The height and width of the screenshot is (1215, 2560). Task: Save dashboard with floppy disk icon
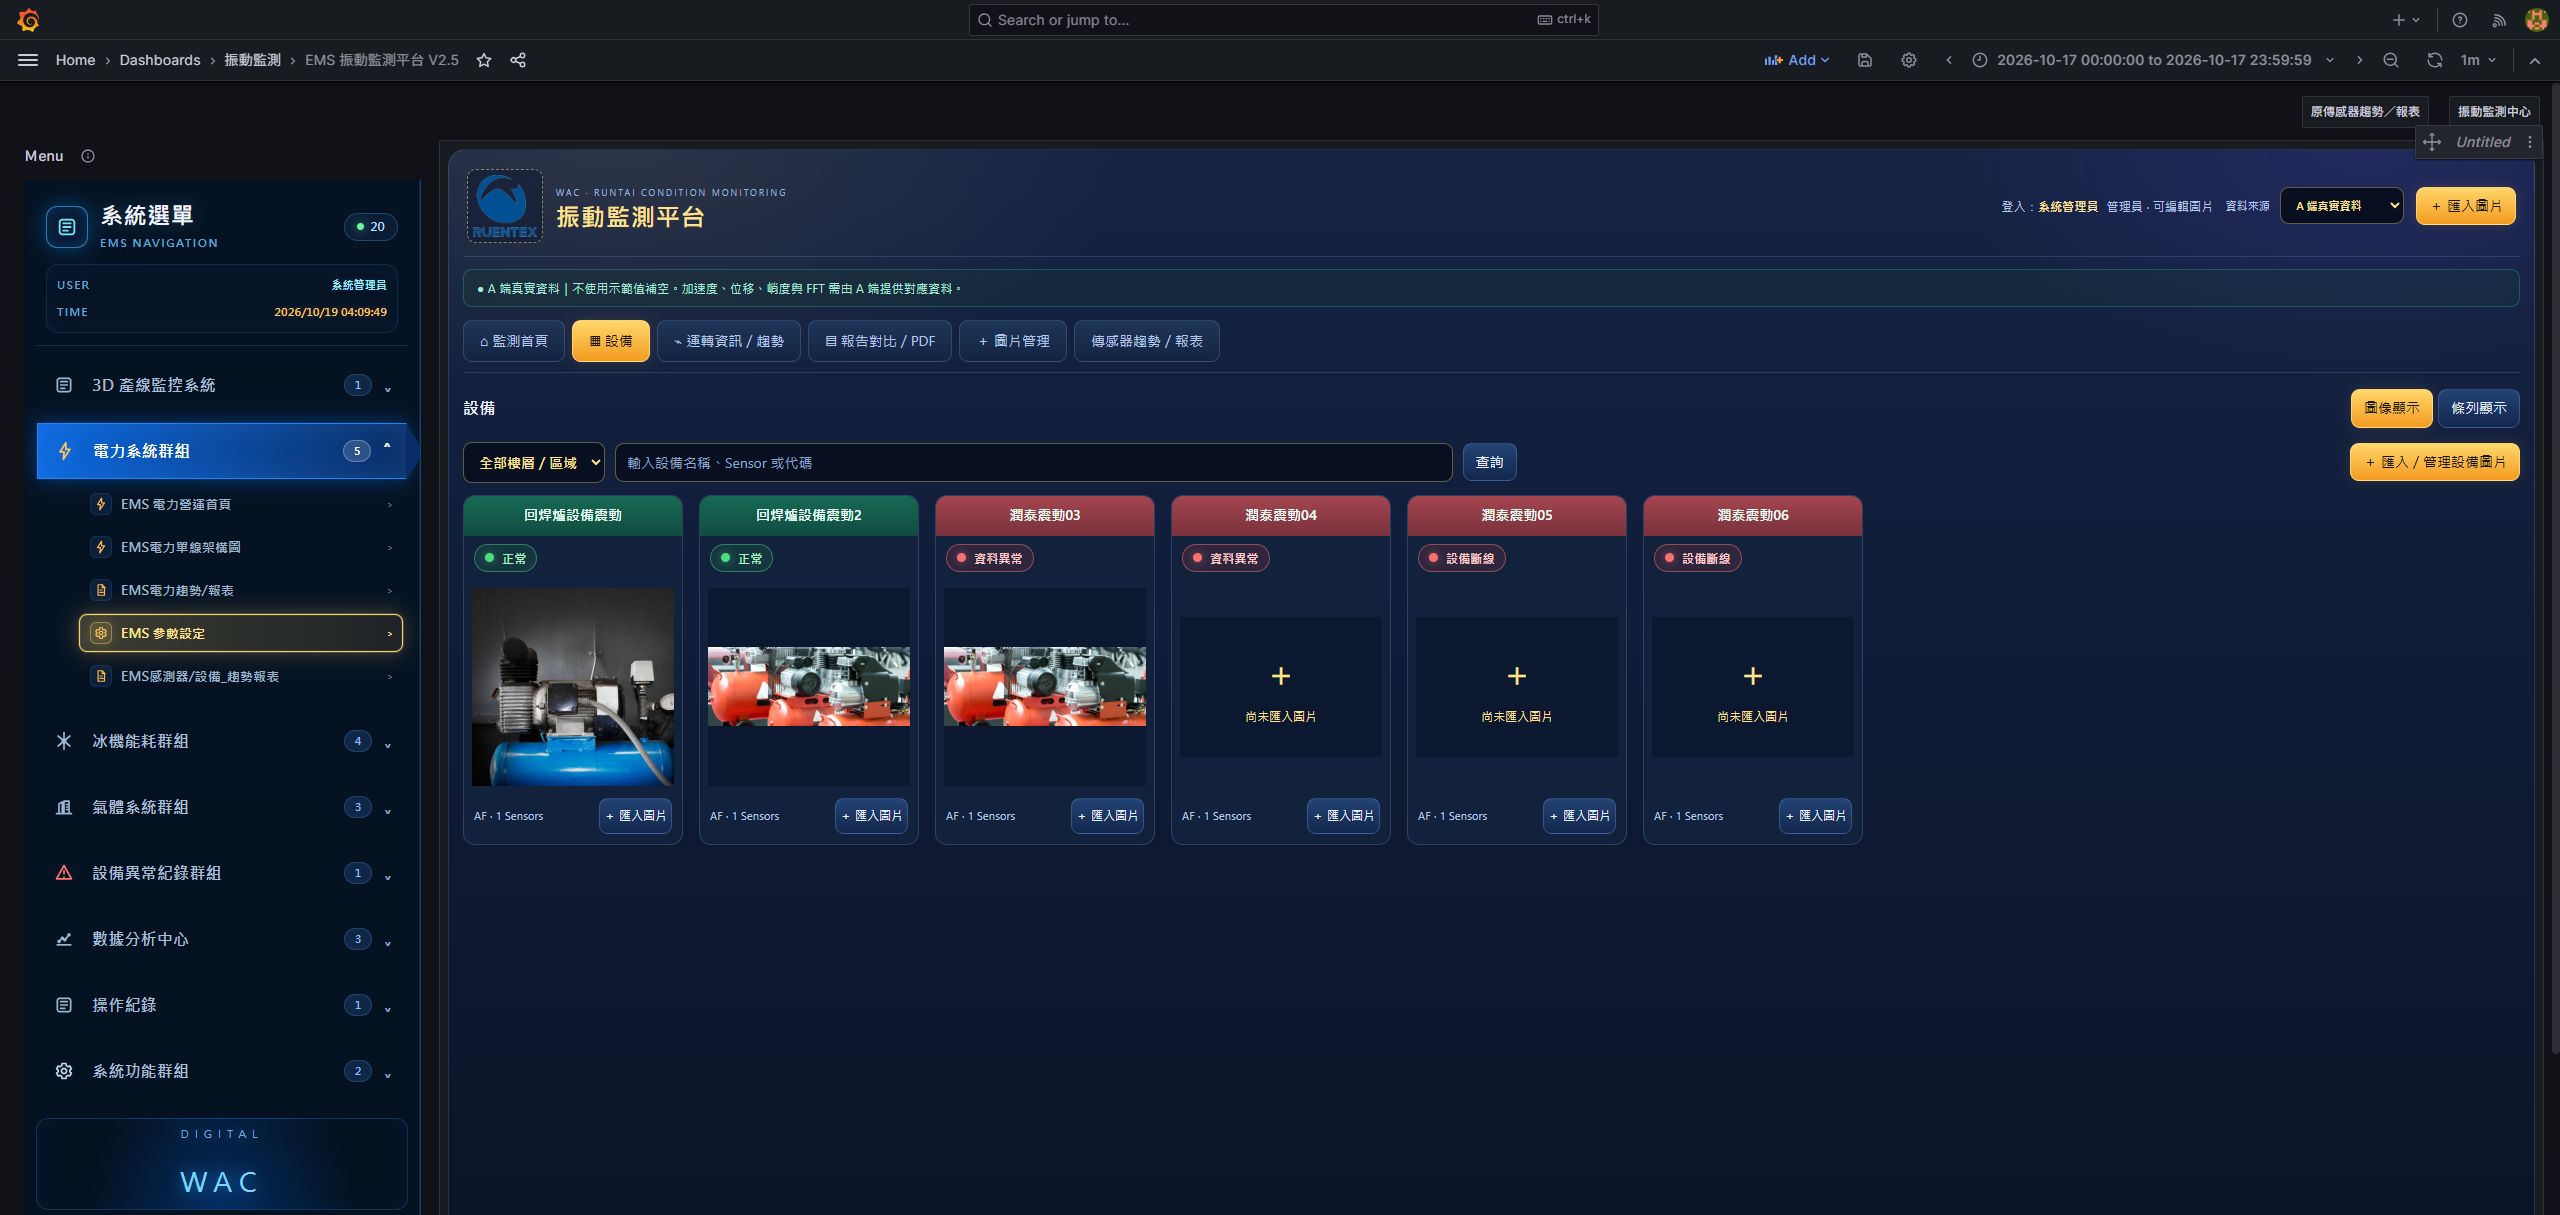[1865, 60]
